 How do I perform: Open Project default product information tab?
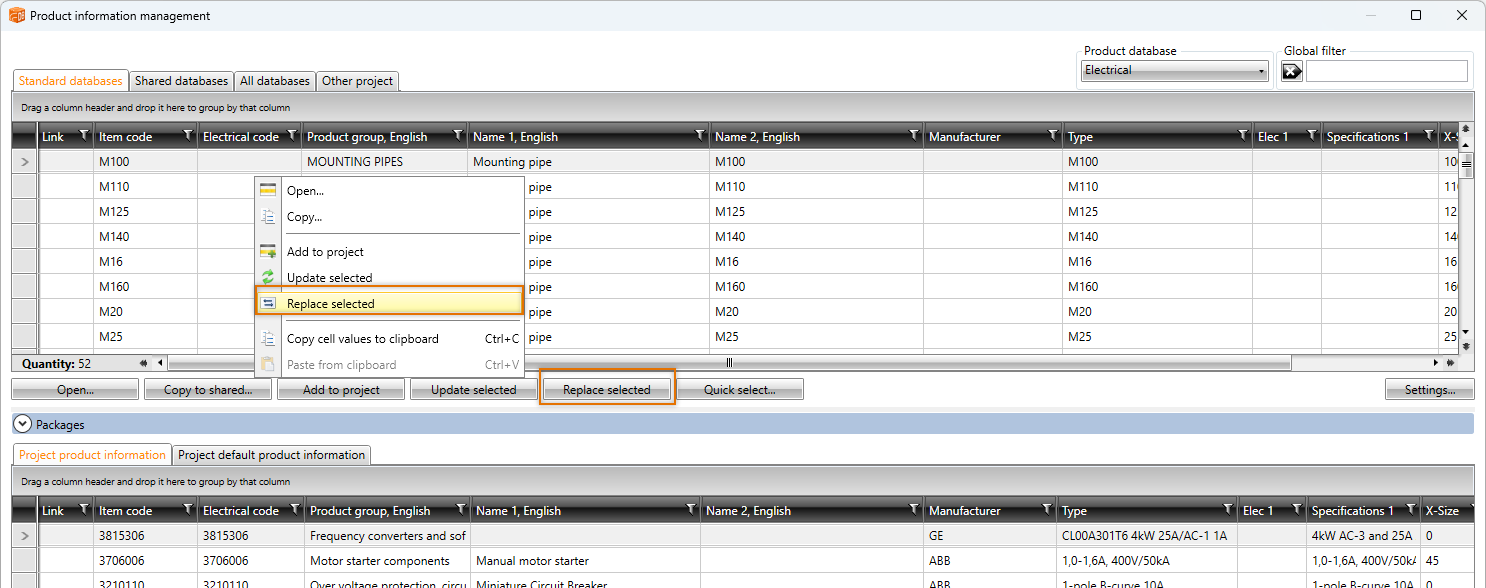coord(271,455)
